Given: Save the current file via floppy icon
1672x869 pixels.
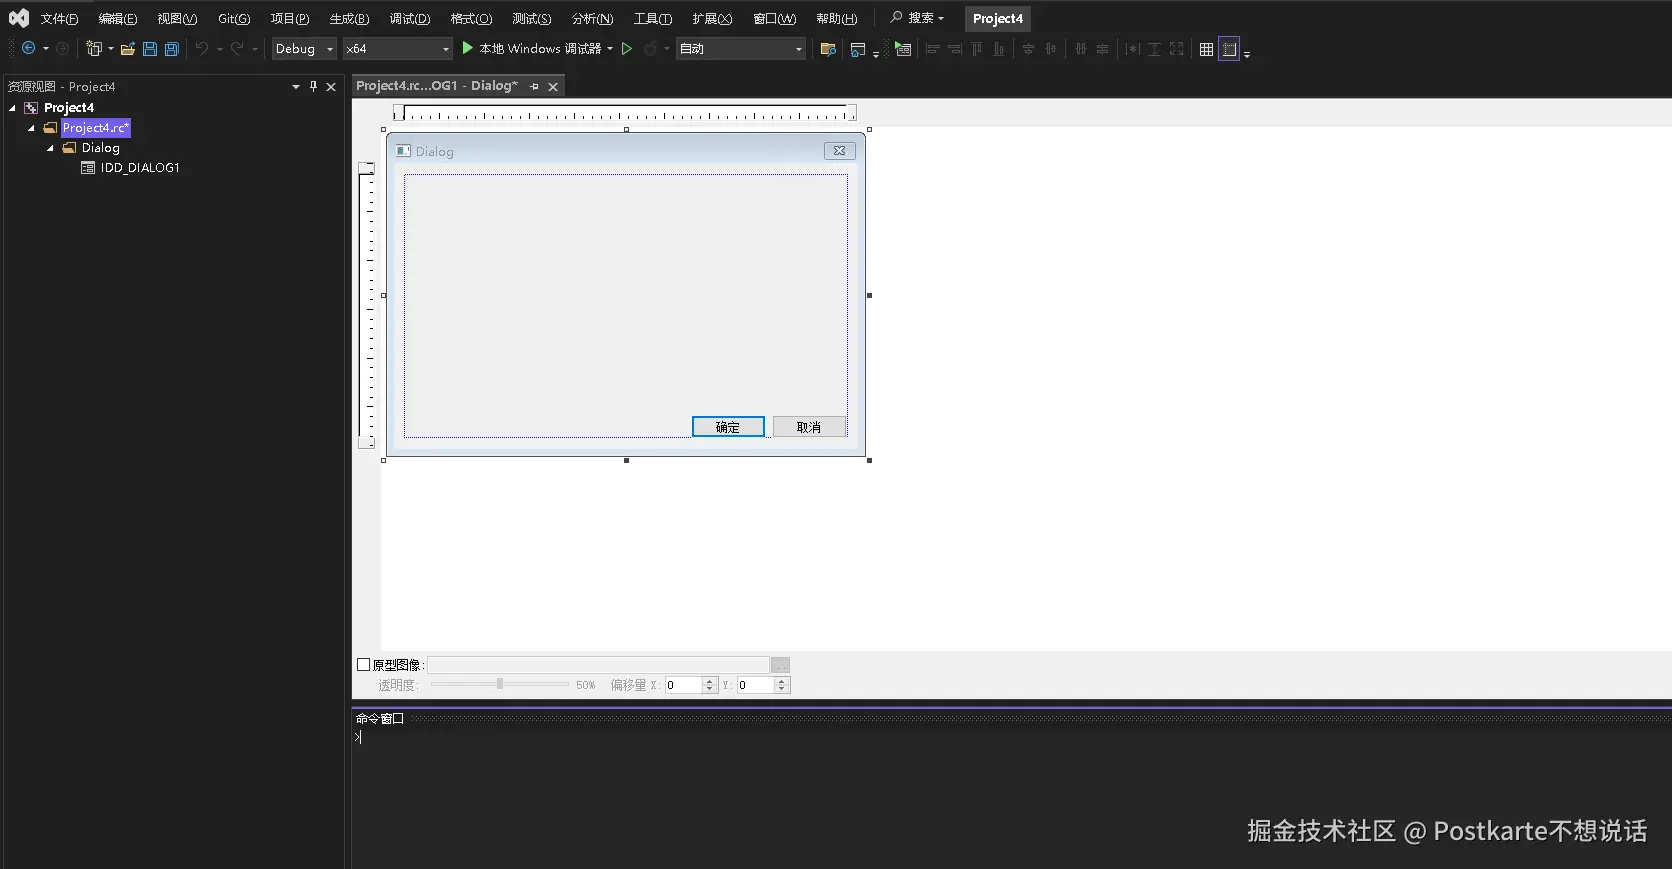Looking at the screenshot, I should point(150,48).
